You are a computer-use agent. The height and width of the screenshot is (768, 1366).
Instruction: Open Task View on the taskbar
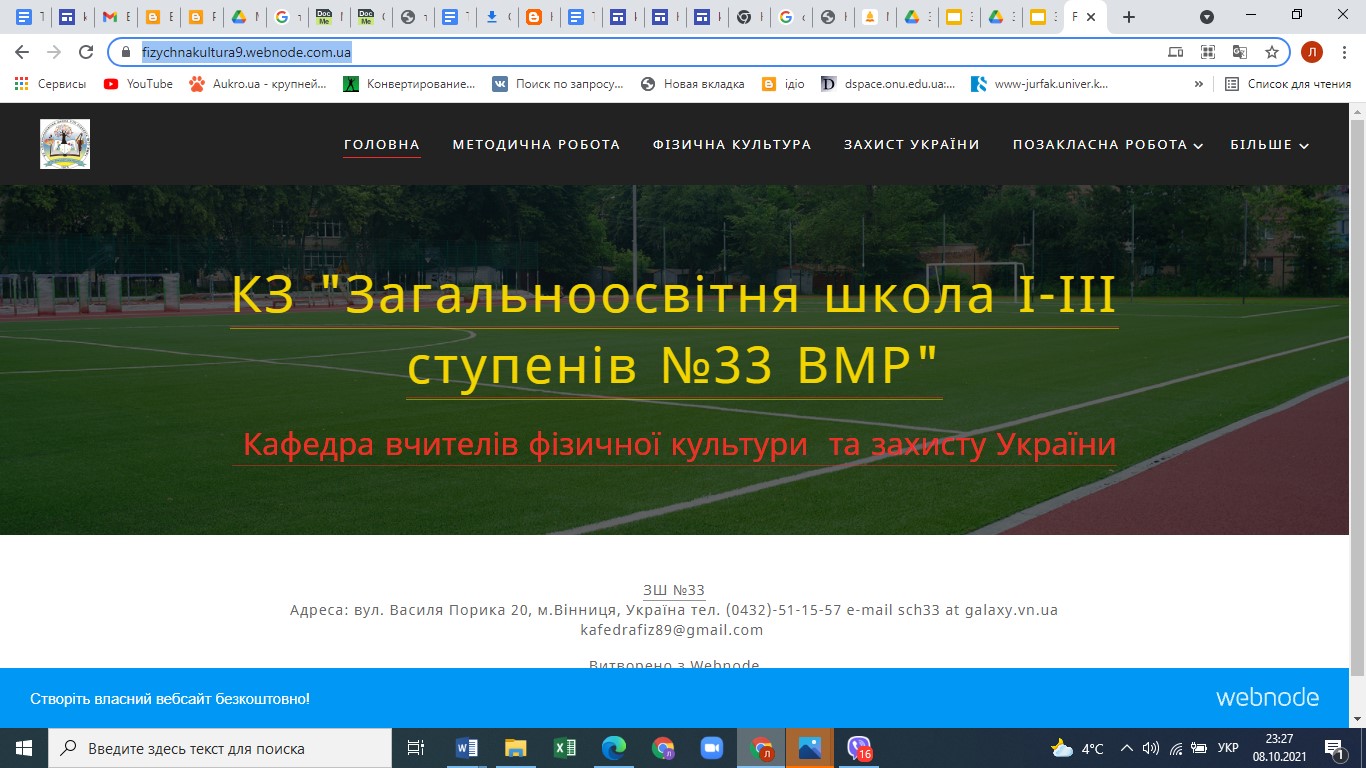[x=416, y=748]
